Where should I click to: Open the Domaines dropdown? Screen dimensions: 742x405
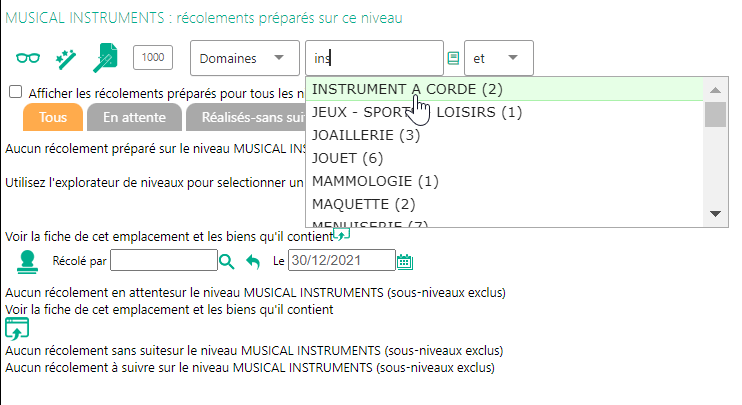244,58
